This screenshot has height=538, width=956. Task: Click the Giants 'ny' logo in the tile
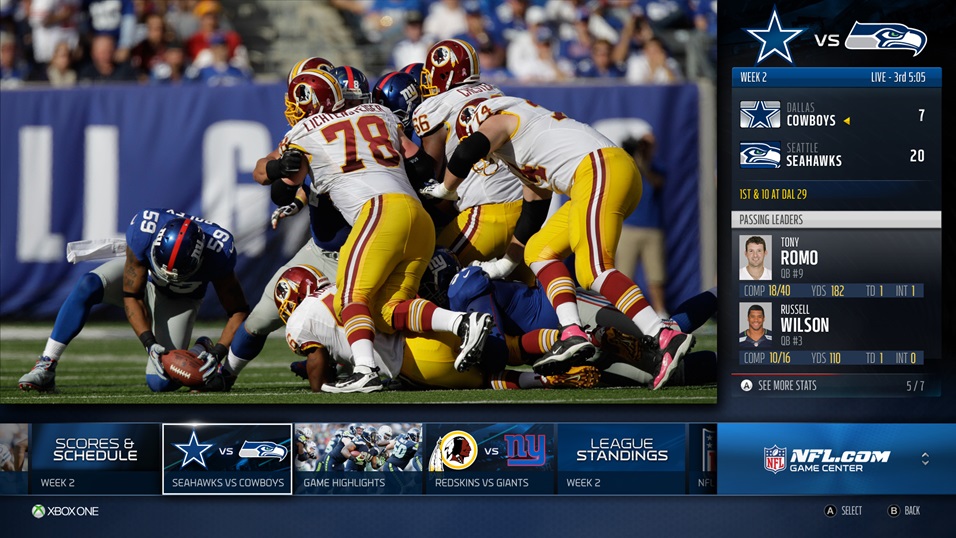tap(525, 450)
